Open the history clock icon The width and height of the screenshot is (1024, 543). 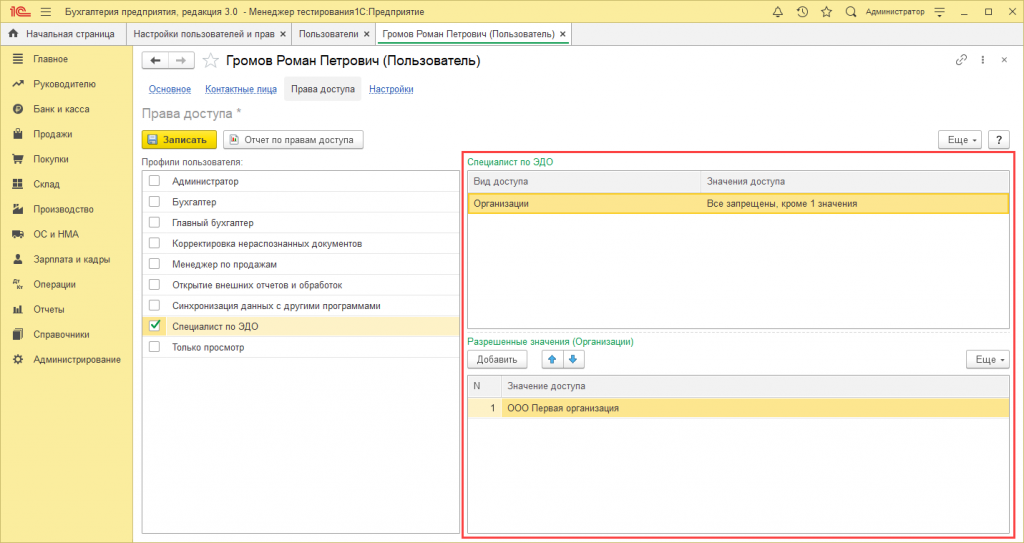pyautogui.click(x=802, y=11)
